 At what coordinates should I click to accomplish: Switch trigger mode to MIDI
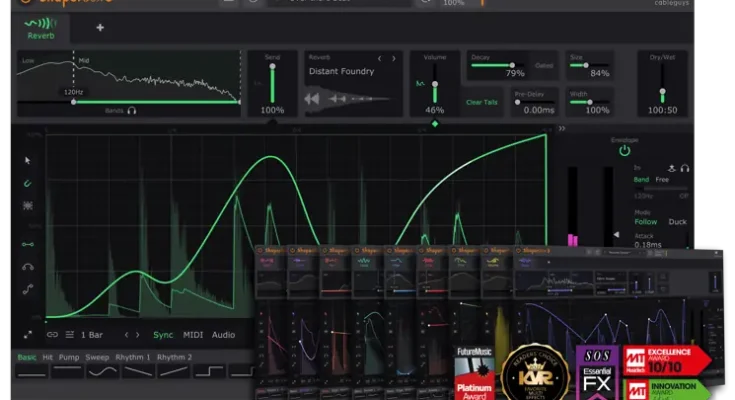tap(192, 335)
